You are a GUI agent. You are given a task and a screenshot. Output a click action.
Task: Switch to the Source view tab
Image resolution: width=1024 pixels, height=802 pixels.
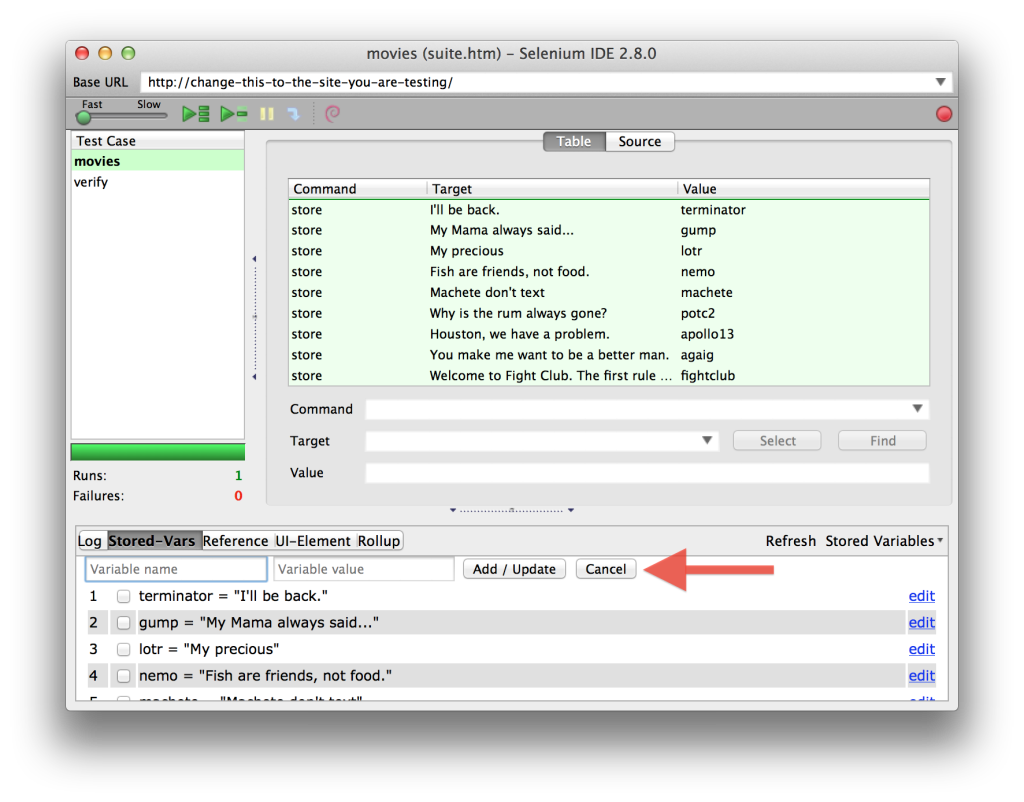tap(639, 141)
